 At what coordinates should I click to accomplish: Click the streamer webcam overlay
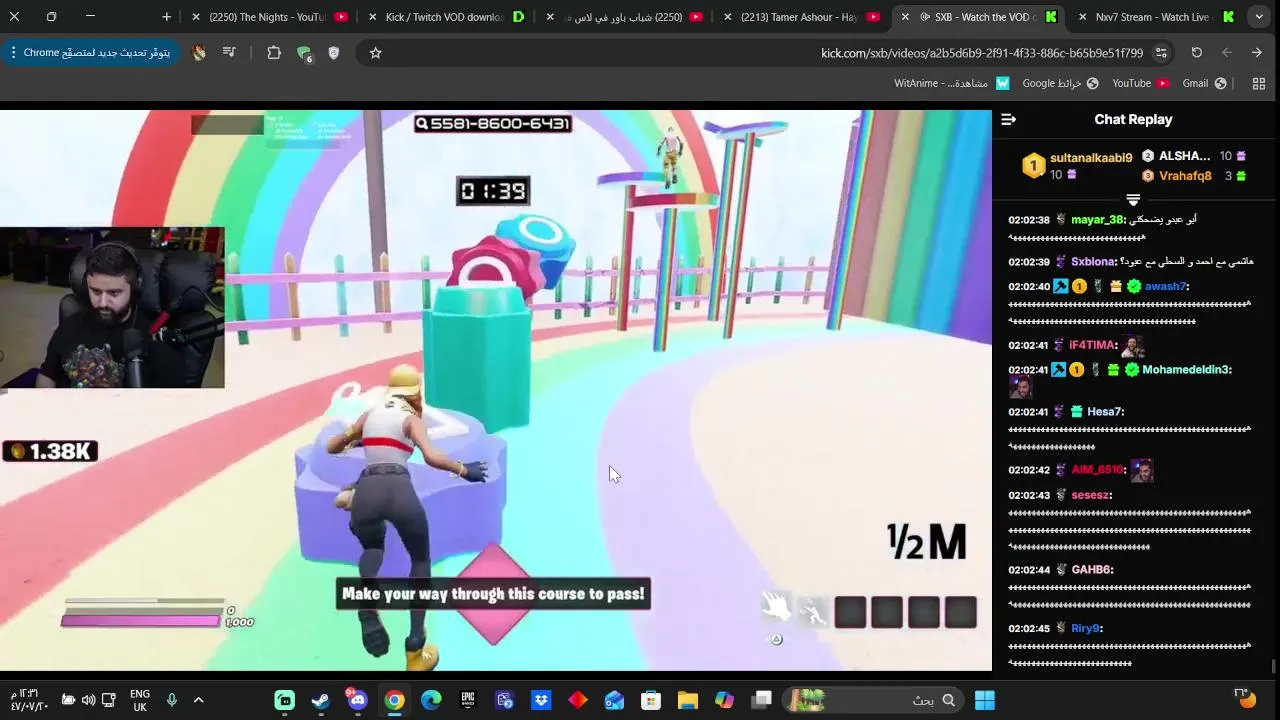click(112, 308)
